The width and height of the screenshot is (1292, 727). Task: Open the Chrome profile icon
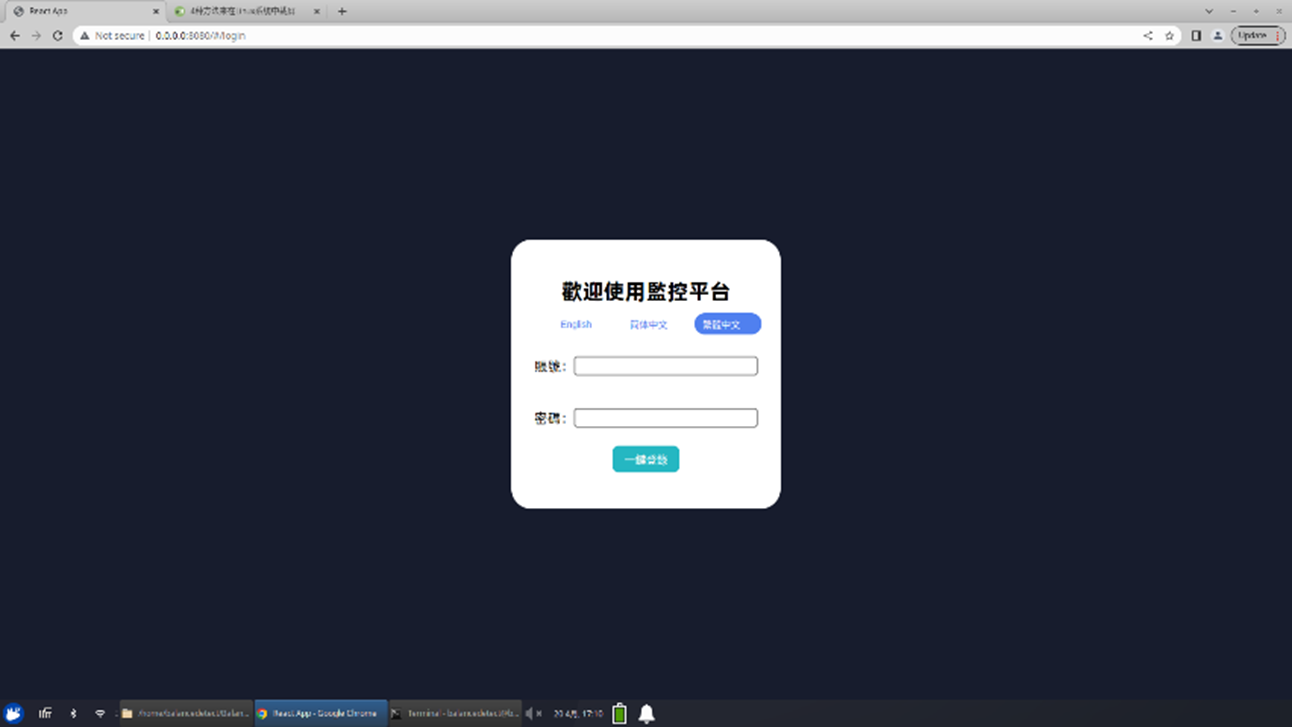(1217, 36)
